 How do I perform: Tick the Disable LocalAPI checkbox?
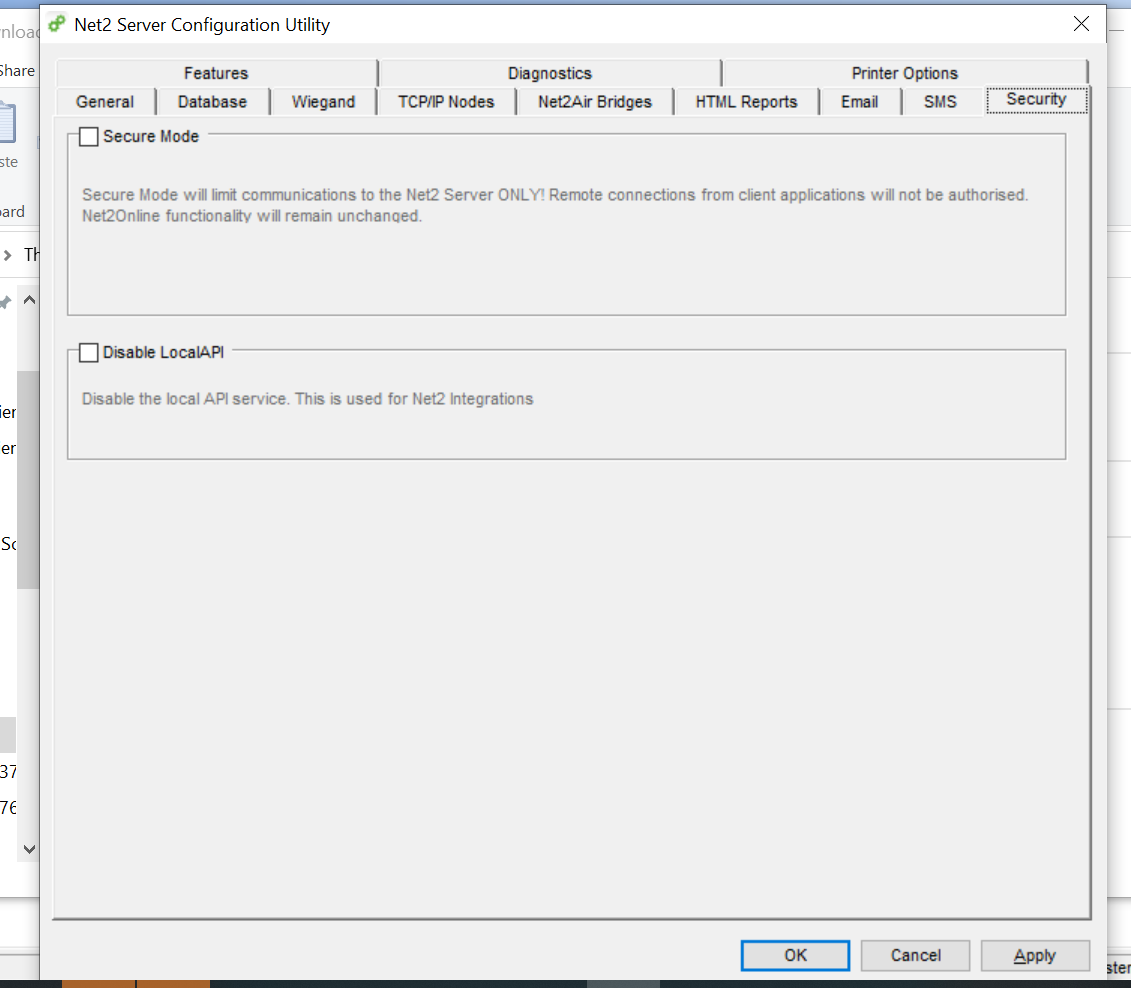[x=89, y=353]
